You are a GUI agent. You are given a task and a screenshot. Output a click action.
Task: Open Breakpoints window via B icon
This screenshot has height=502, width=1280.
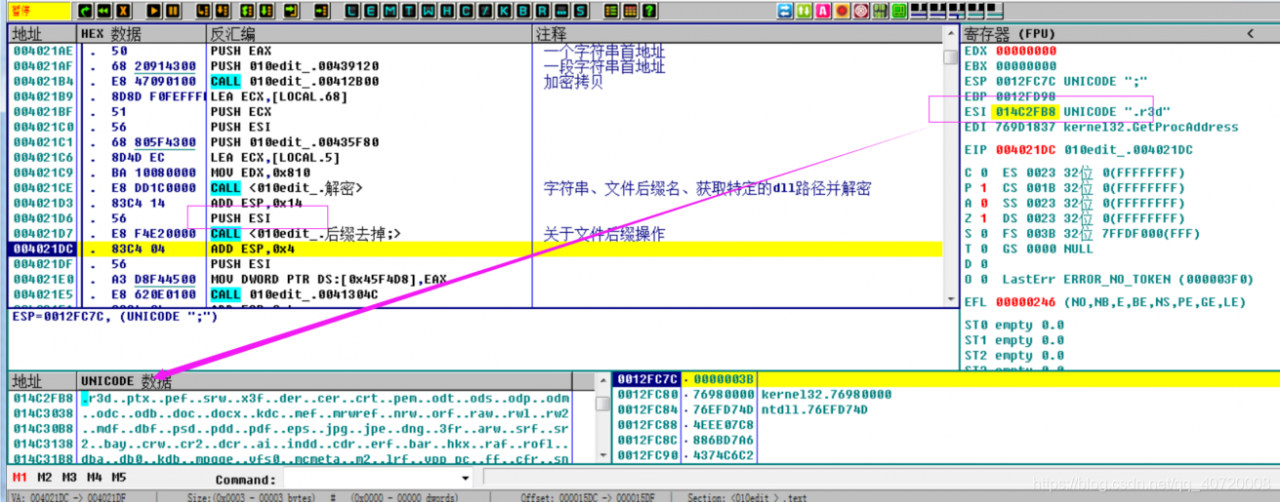pos(523,10)
